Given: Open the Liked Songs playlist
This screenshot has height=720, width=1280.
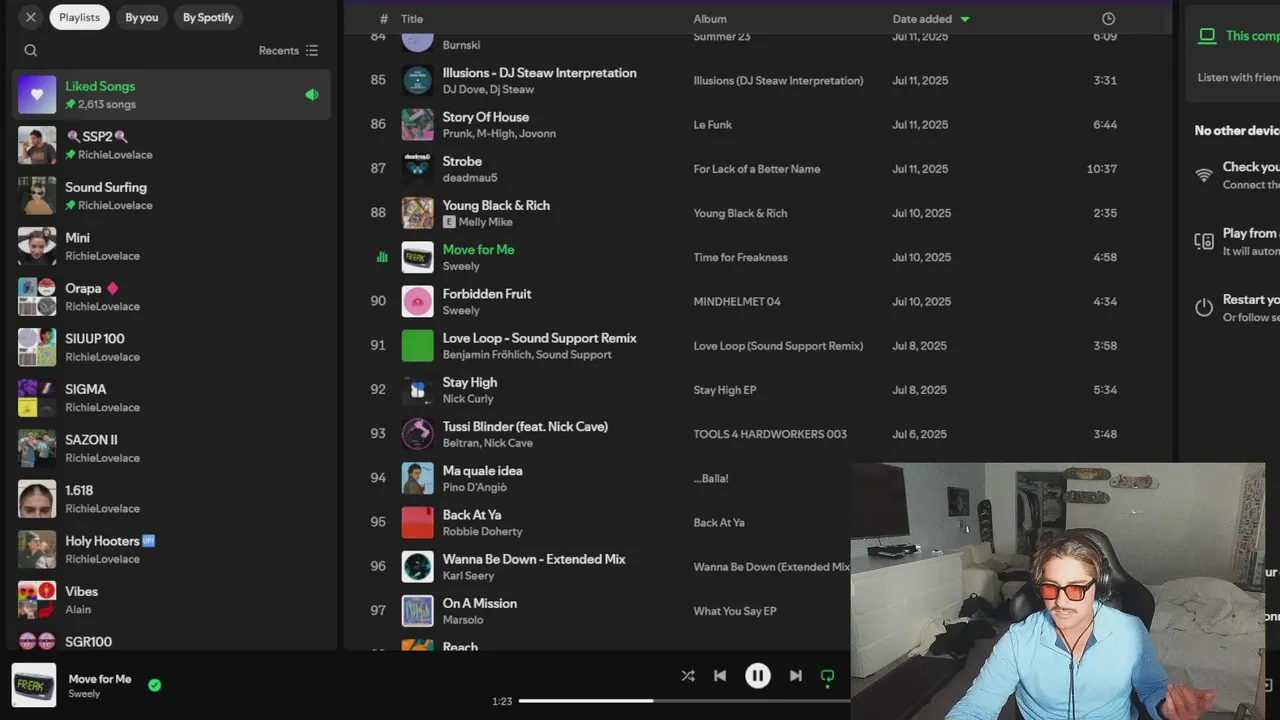Looking at the screenshot, I should tap(171, 94).
